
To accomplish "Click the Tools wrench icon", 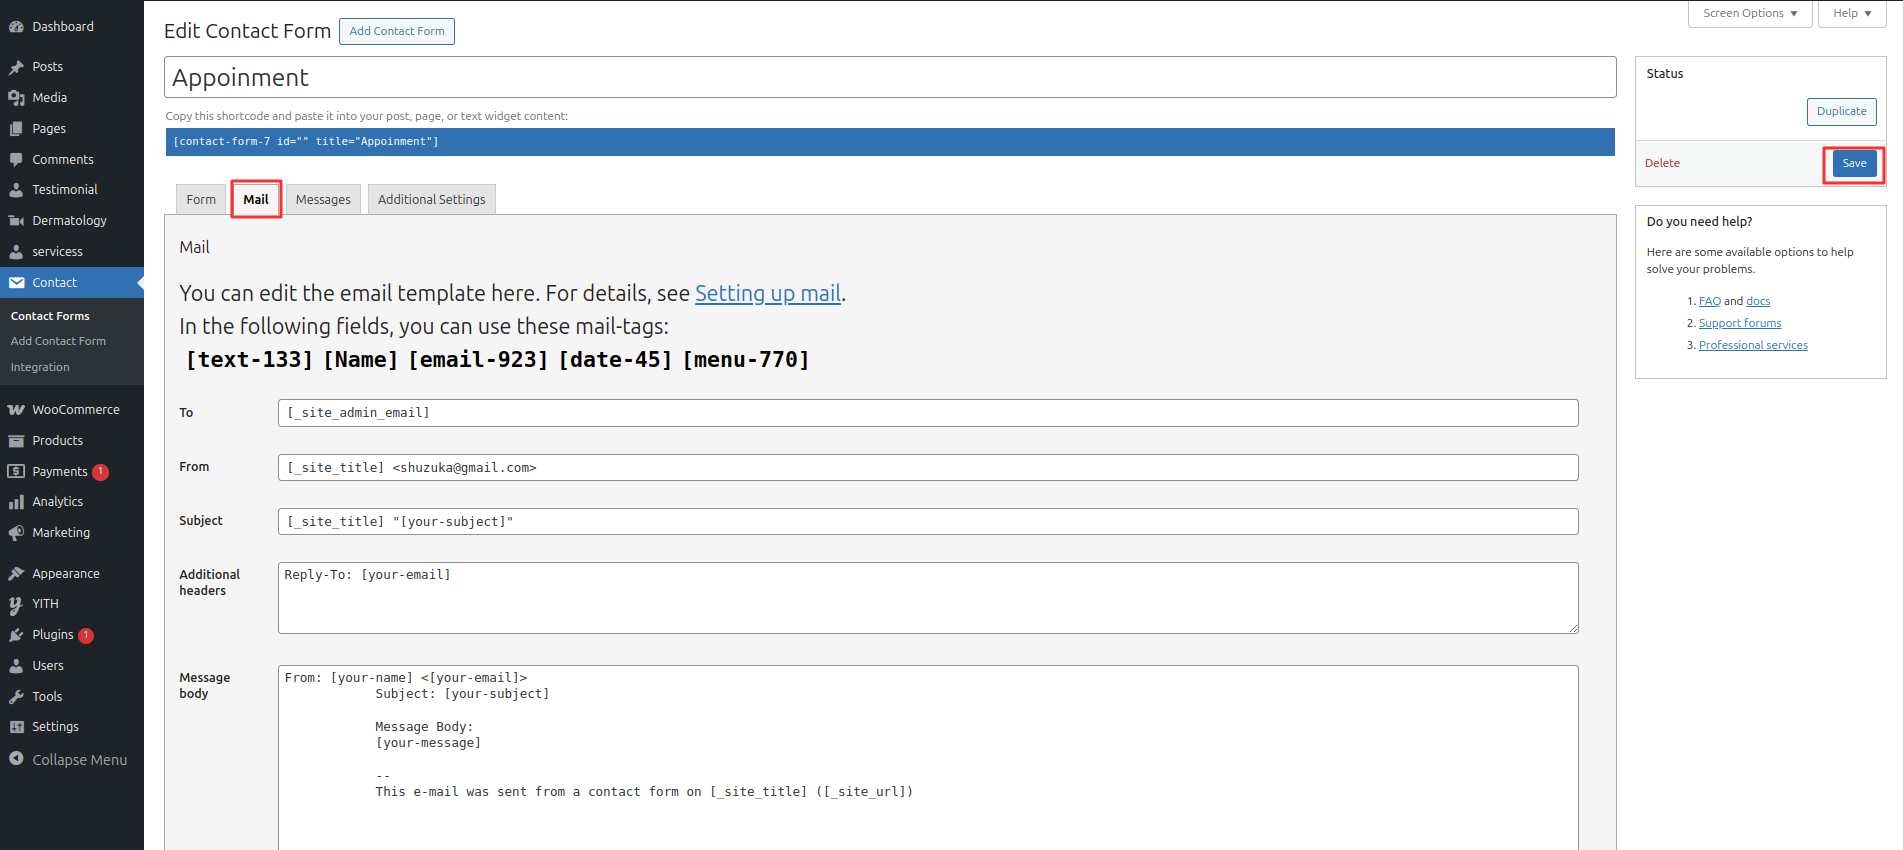I will tap(16, 697).
